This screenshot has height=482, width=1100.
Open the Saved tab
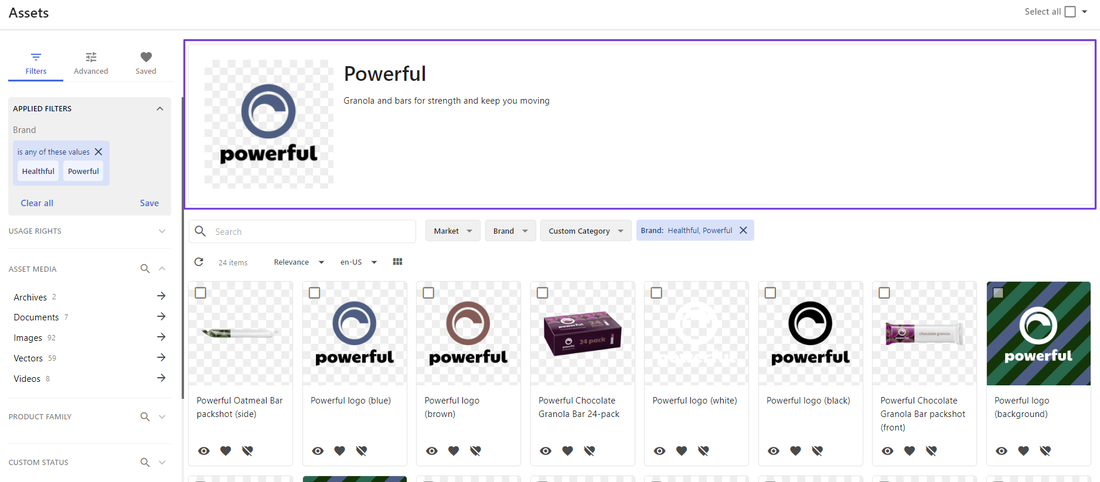[145, 63]
